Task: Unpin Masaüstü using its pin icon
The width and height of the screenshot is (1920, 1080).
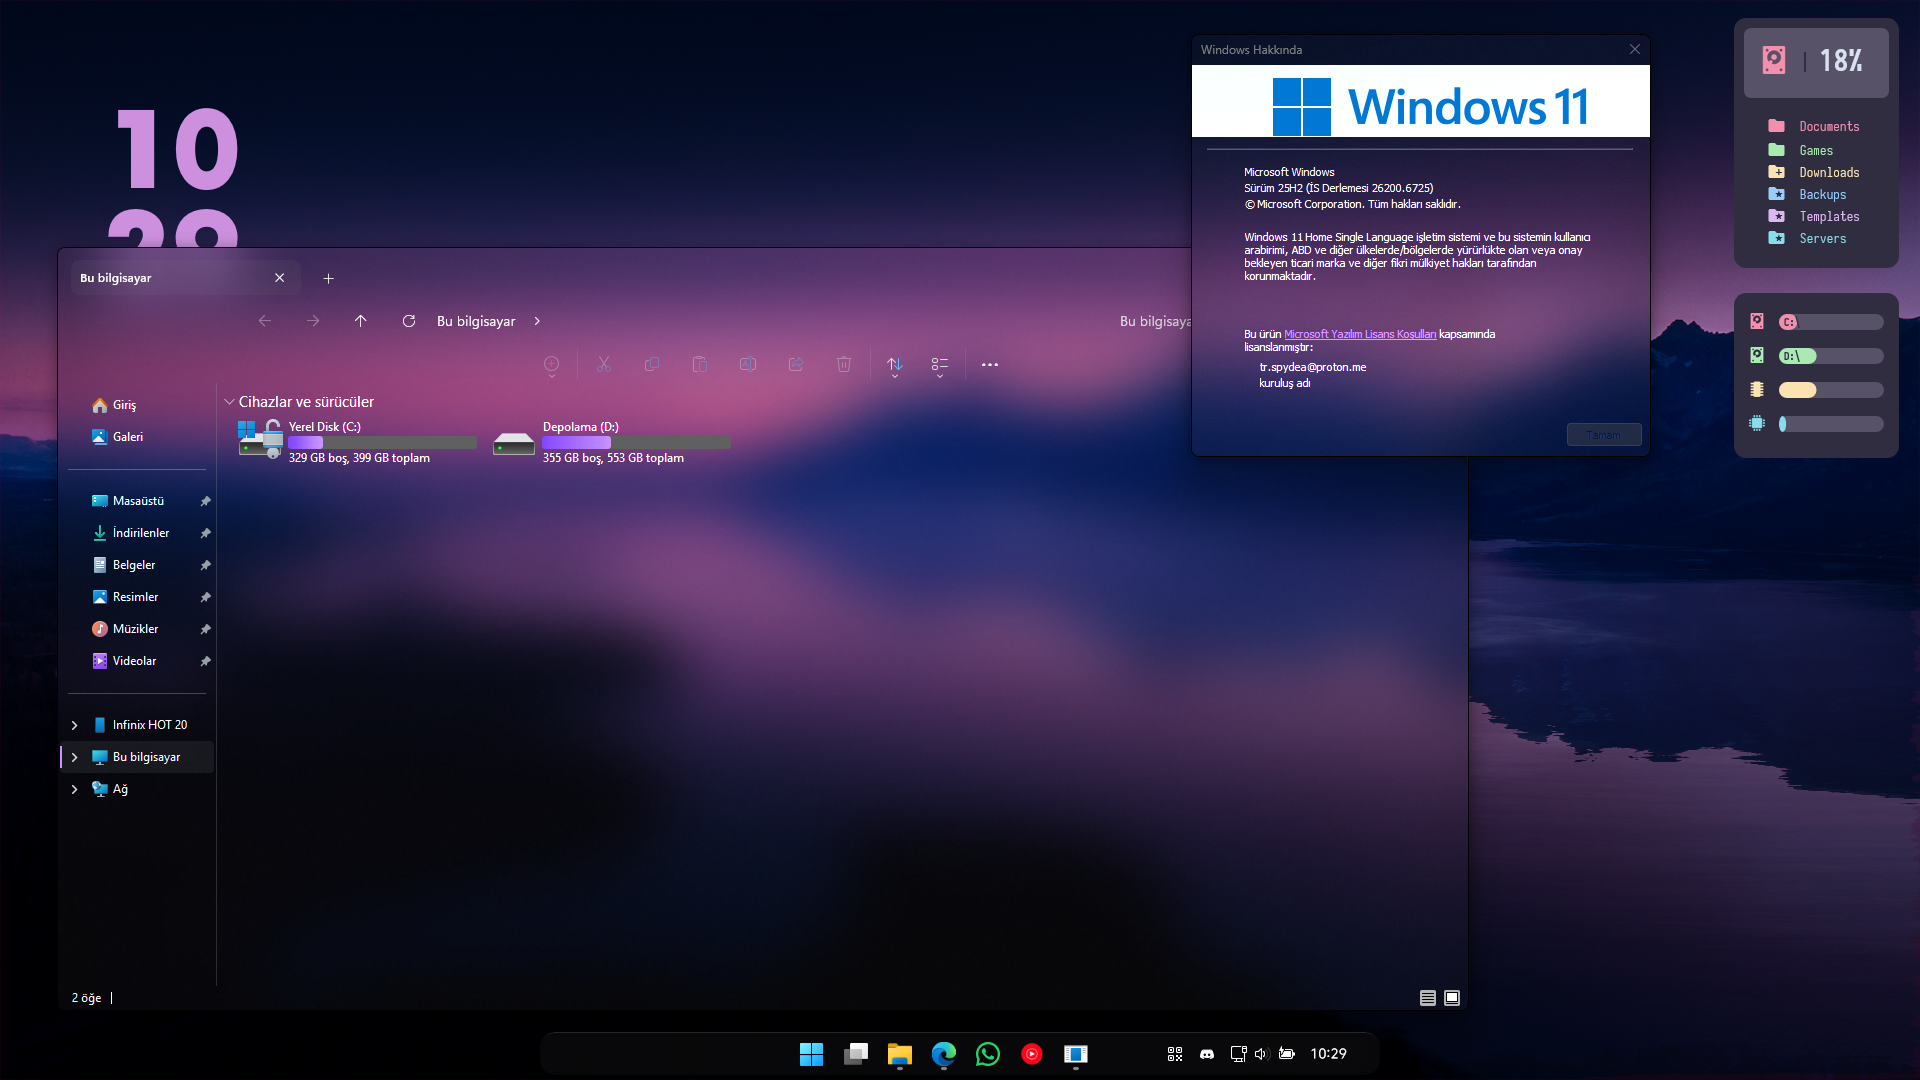Action: point(205,501)
